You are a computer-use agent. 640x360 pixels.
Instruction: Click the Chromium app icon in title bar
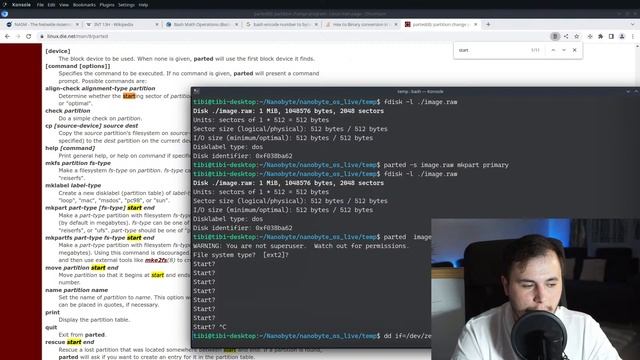click(x=4, y=13)
